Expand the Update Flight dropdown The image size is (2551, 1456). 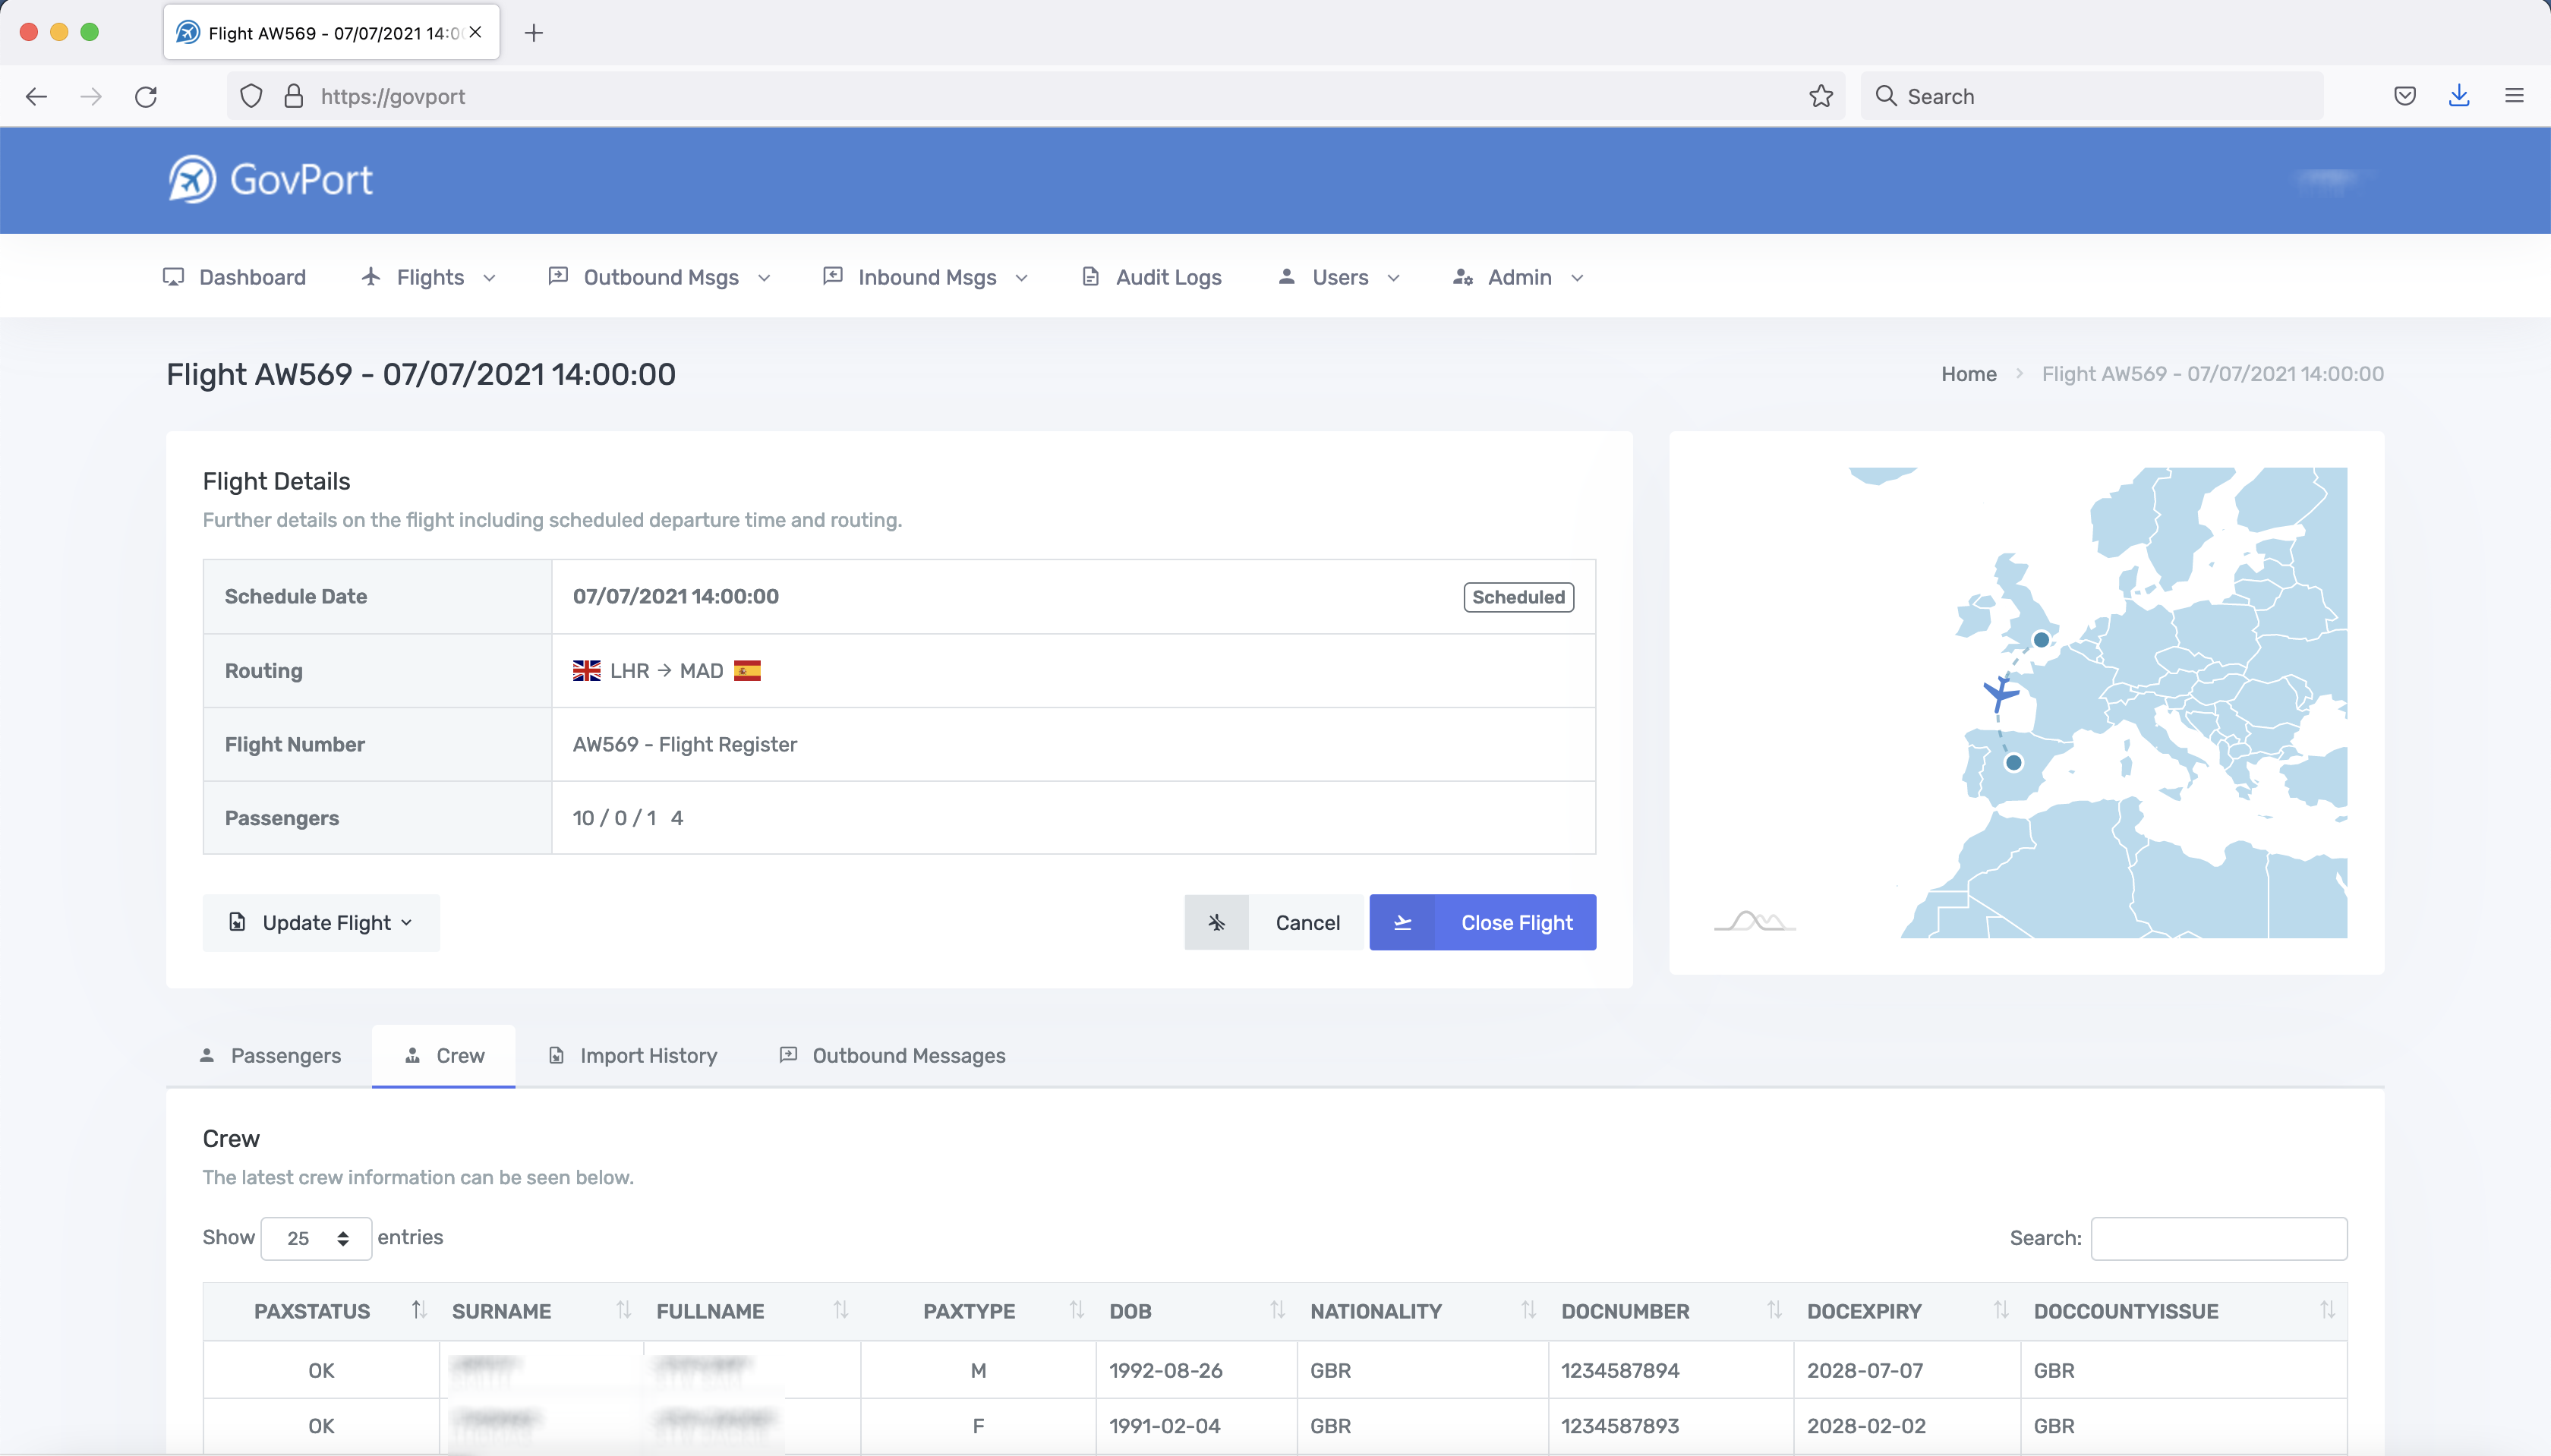322,922
